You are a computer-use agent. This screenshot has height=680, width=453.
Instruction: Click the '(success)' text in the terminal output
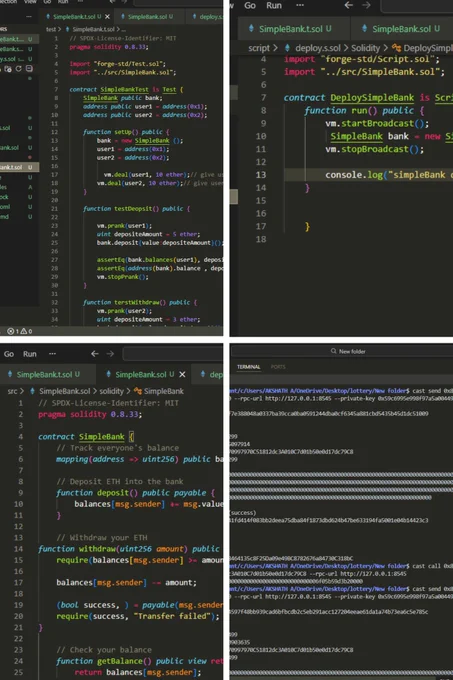point(243,513)
